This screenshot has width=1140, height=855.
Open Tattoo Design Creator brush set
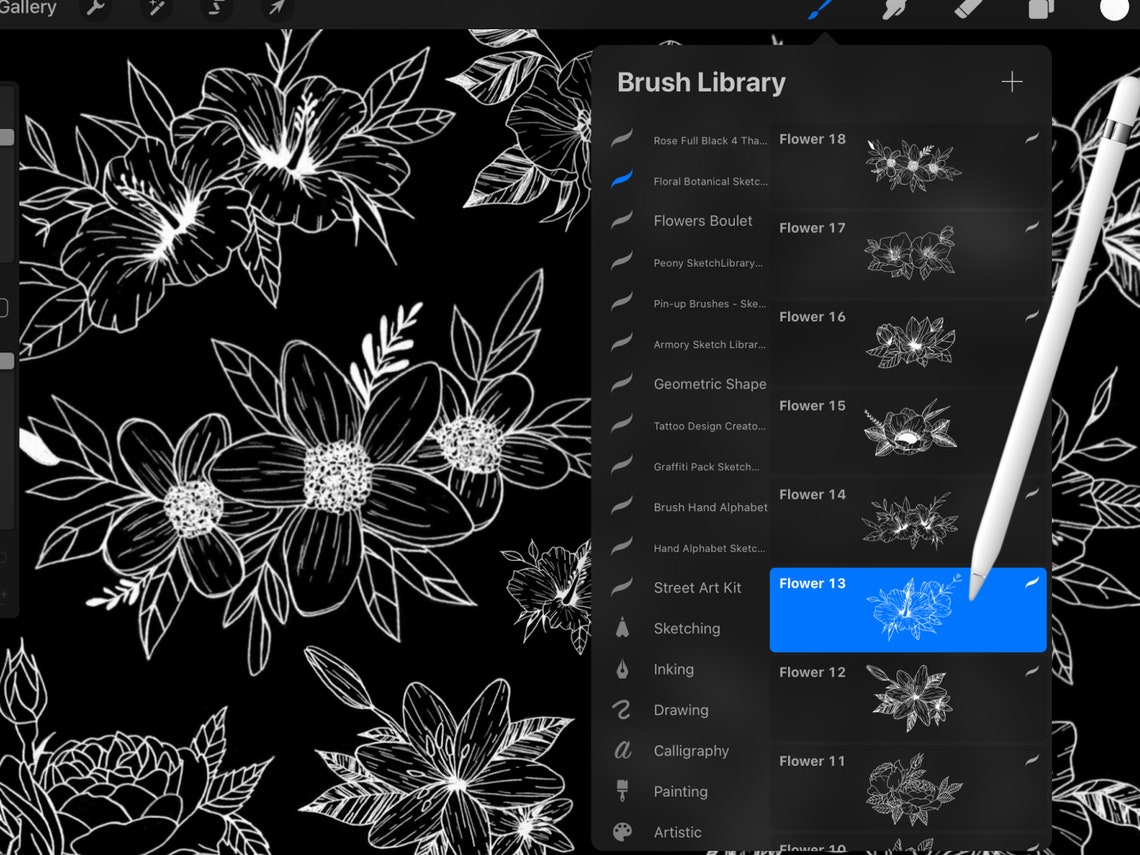[x=689, y=425]
